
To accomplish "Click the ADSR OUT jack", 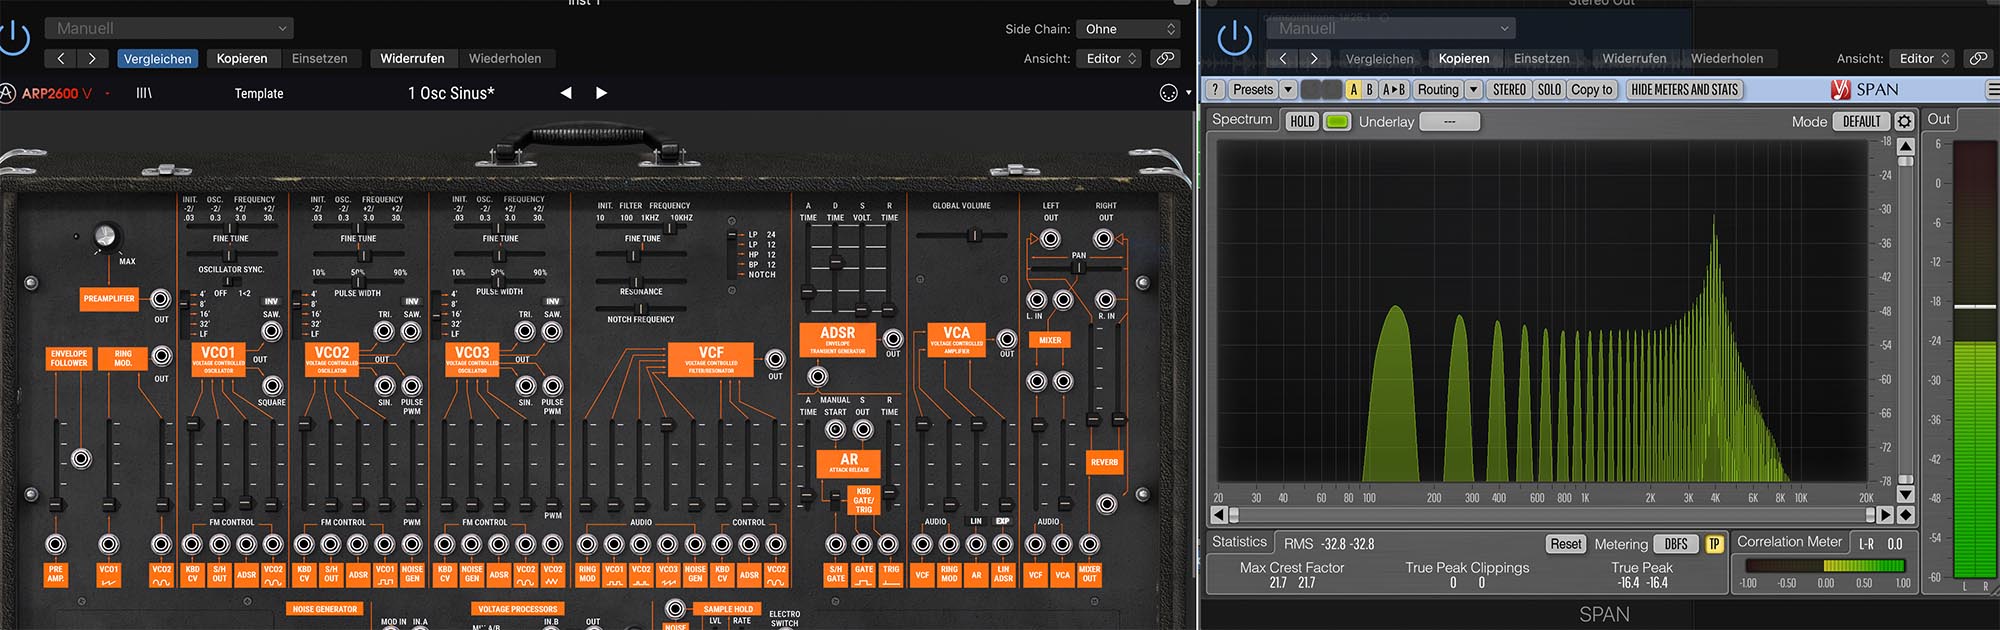I will pos(893,339).
